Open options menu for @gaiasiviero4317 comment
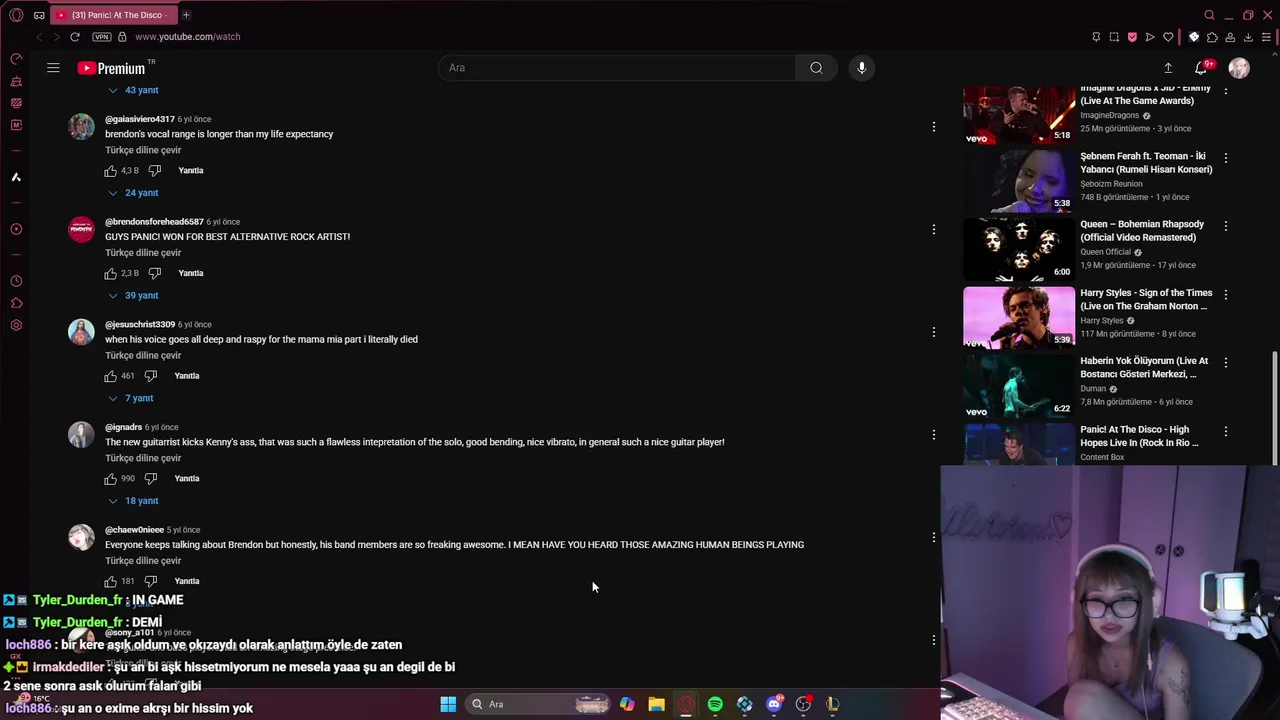Viewport: 1280px width, 720px height. click(x=933, y=127)
